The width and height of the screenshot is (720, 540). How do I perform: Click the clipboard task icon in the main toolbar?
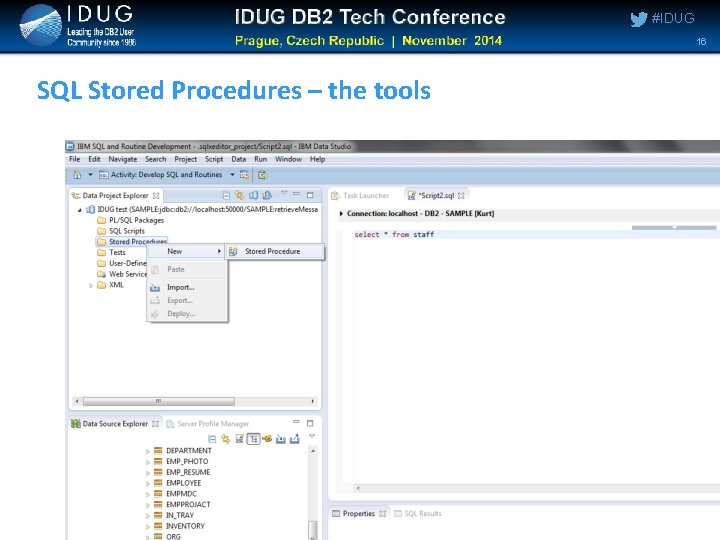point(263,175)
